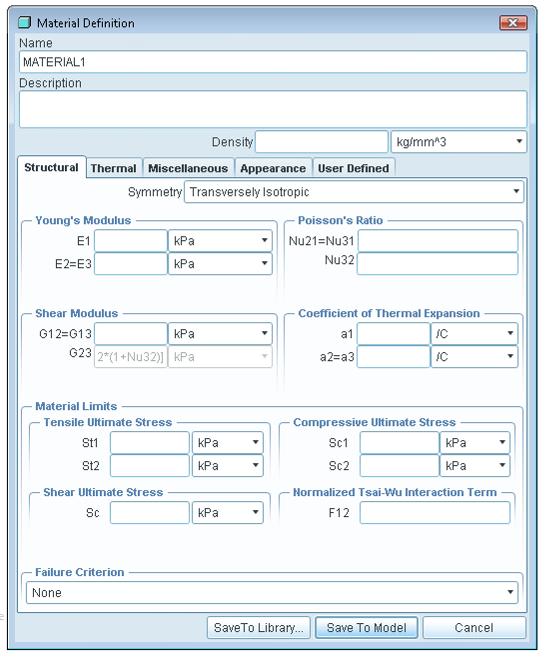The image size is (549, 657).
Task: Click the SaveTo Library button
Action: (x=259, y=628)
